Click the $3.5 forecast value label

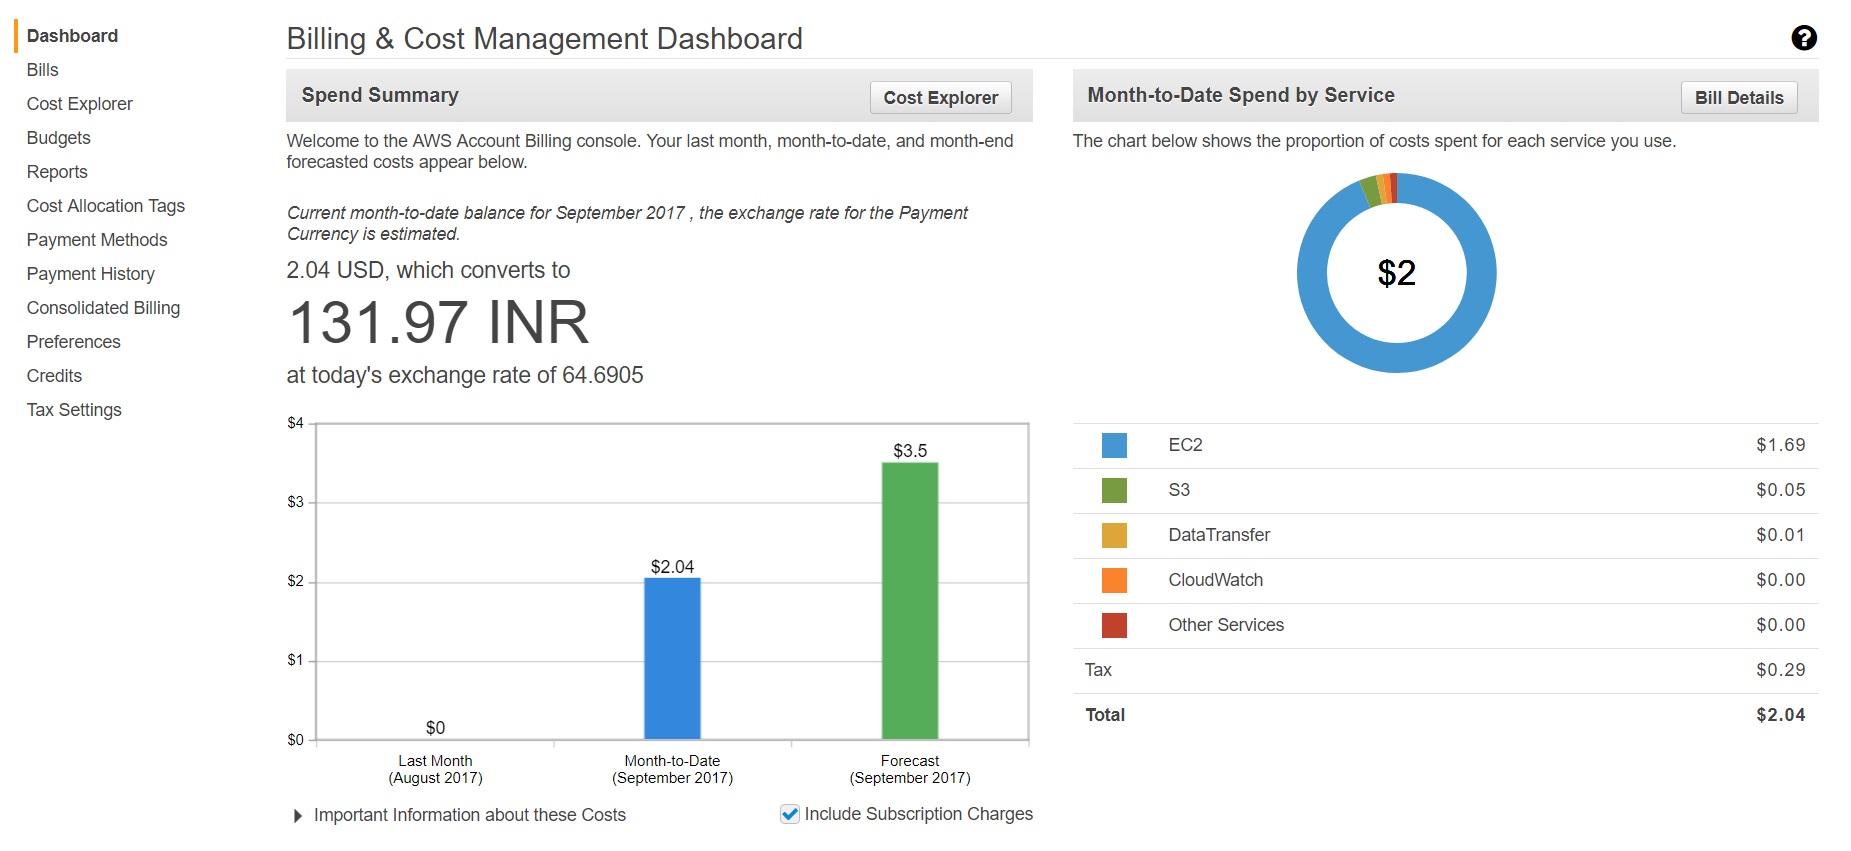tap(910, 451)
